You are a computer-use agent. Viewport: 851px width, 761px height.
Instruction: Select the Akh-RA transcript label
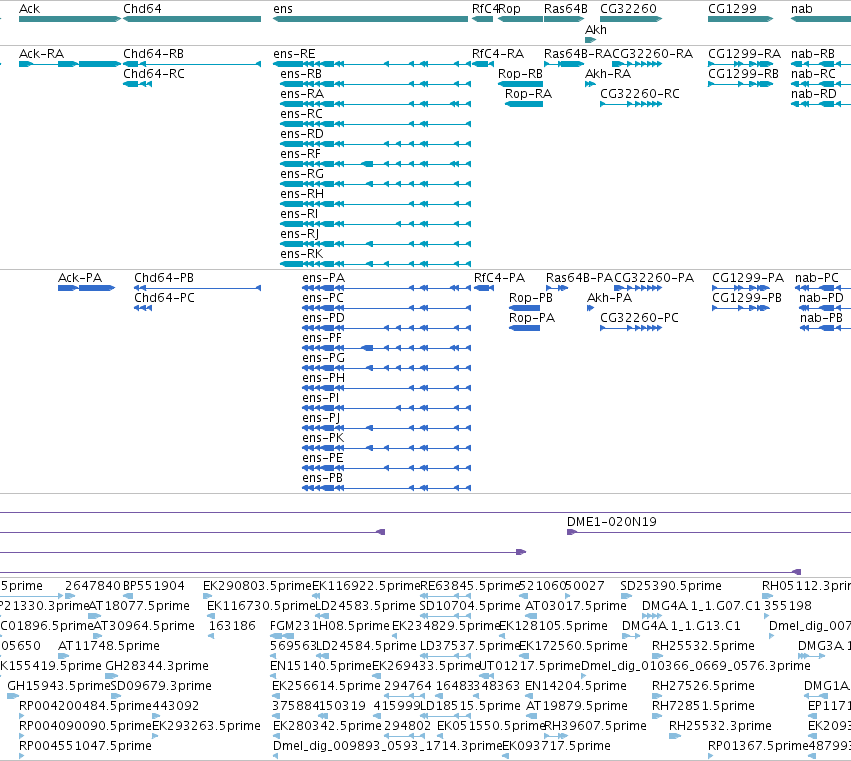(x=608, y=74)
